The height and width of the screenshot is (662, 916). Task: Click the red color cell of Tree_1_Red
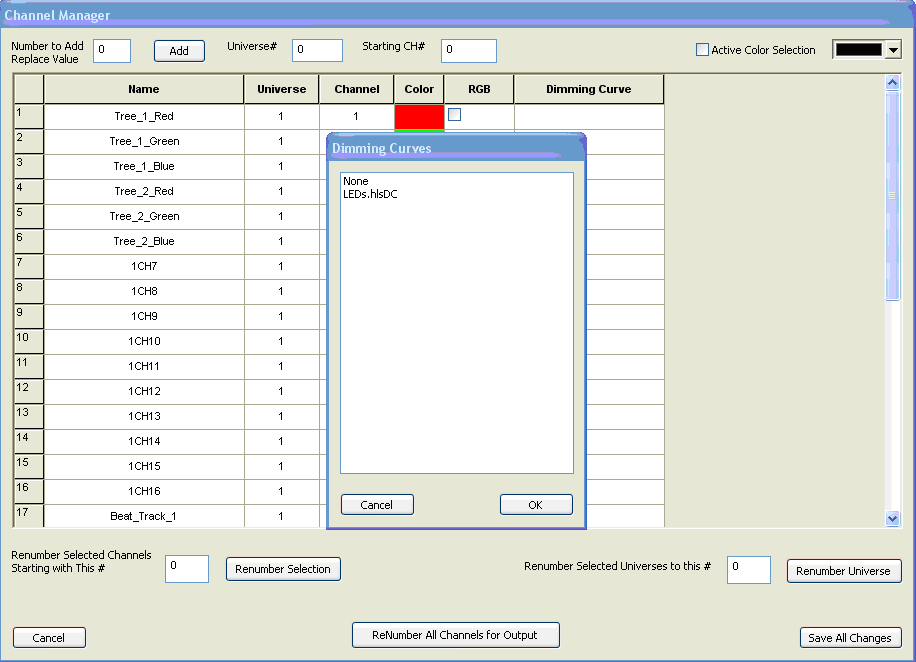click(x=419, y=117)
